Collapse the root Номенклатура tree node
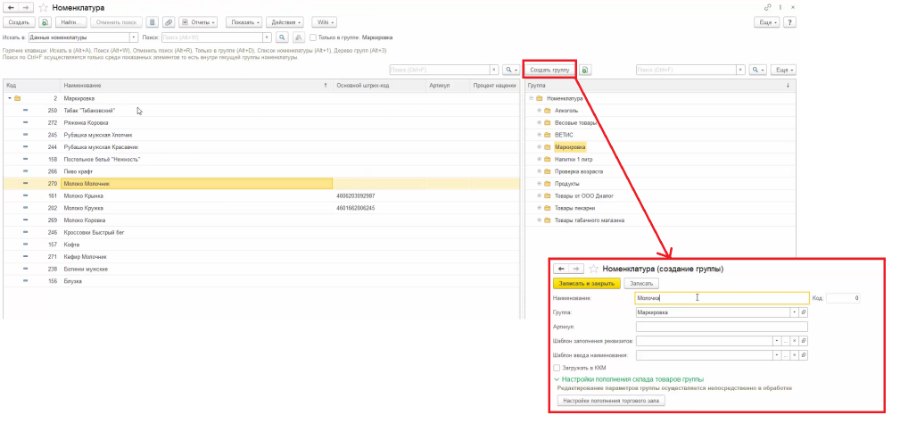 click(x=531, y=98)
